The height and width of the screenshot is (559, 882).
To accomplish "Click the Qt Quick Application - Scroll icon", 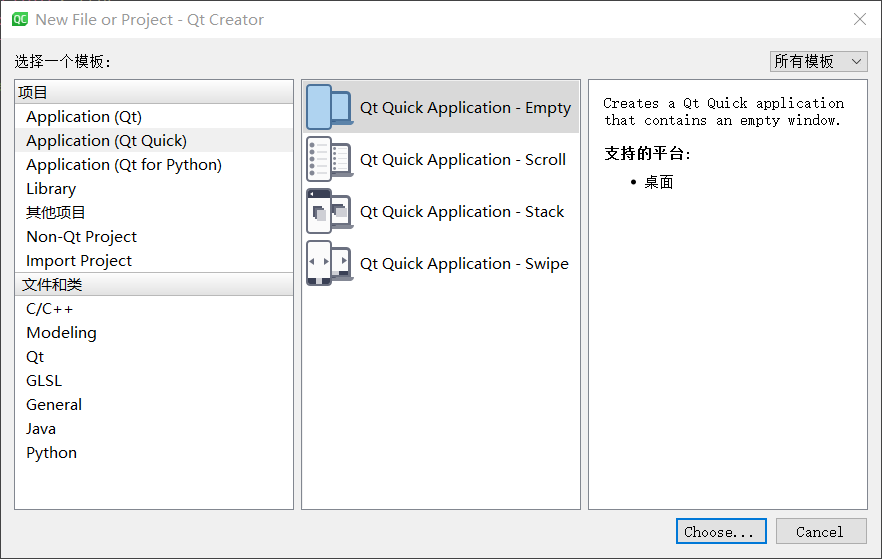I will click(x=329, y=159).
